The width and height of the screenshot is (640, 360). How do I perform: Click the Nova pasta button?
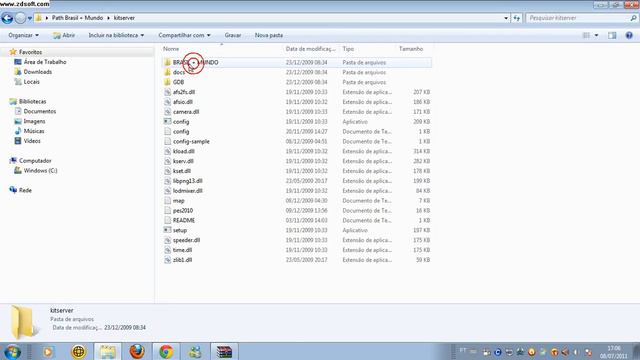[269, 35]
